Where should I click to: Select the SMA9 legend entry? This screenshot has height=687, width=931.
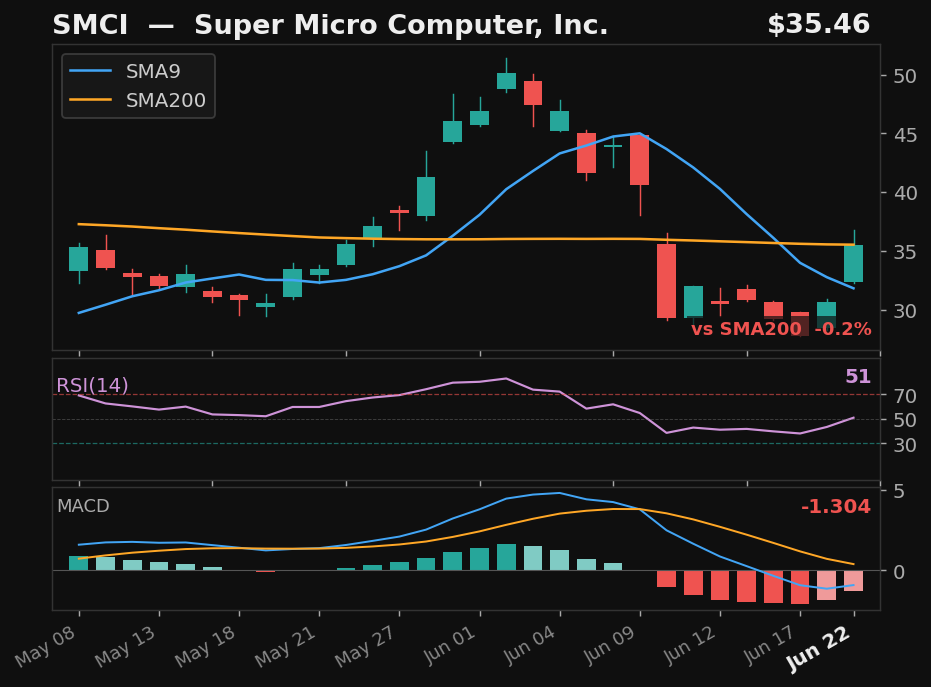[x=125, y=71]
